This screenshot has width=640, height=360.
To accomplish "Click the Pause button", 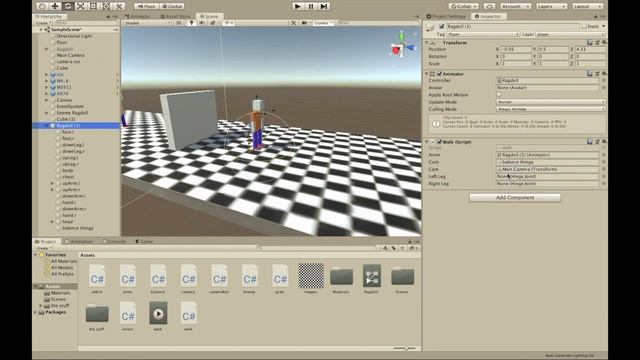I will click(311, 6).
